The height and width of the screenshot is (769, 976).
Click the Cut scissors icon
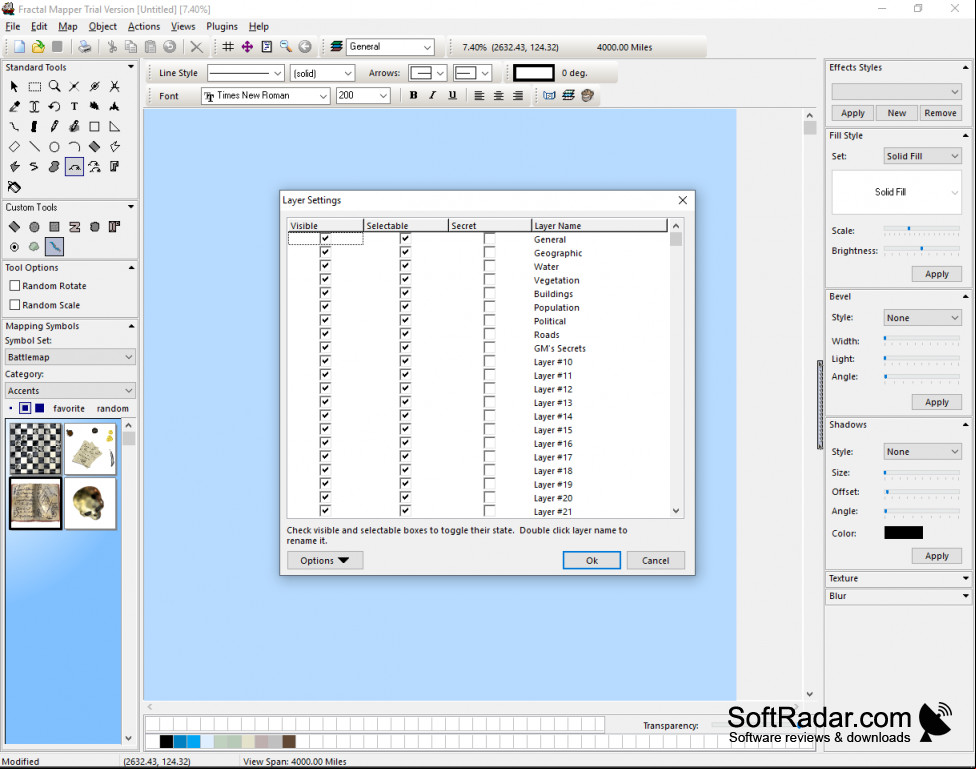coord(112,47)
